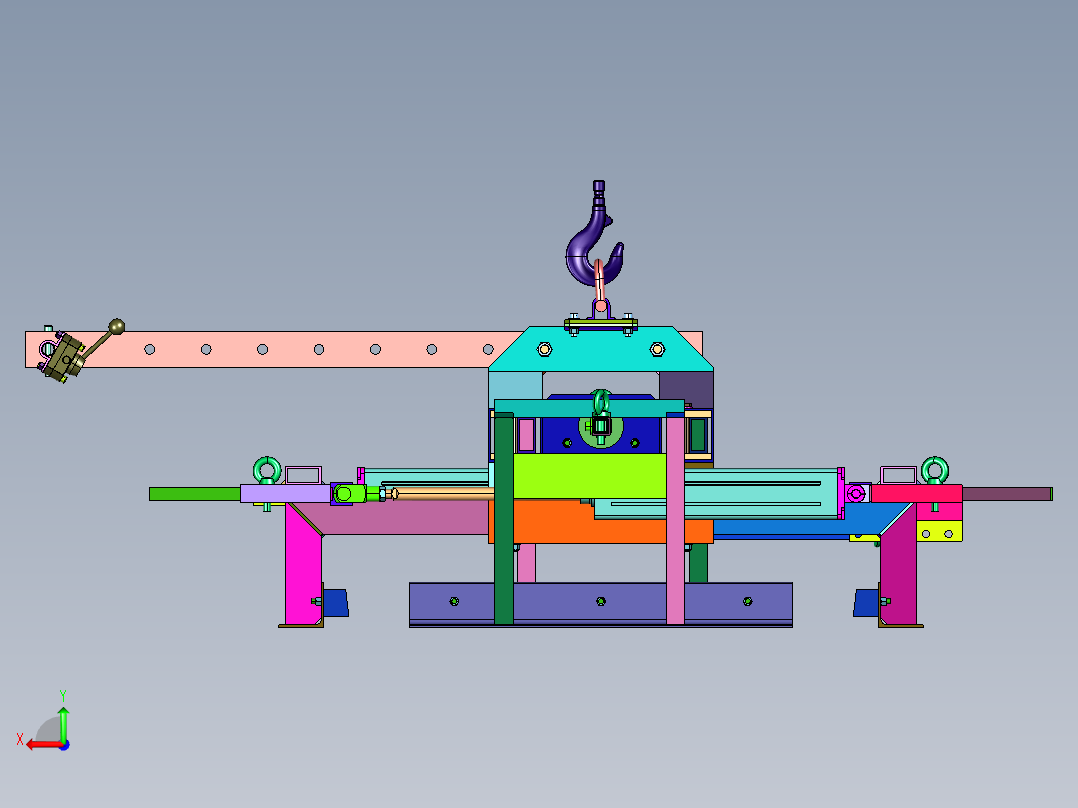This screenshot has height=808, width=1078.
Task: Pick the yellow block with two holes
Action: click(939, 532)
